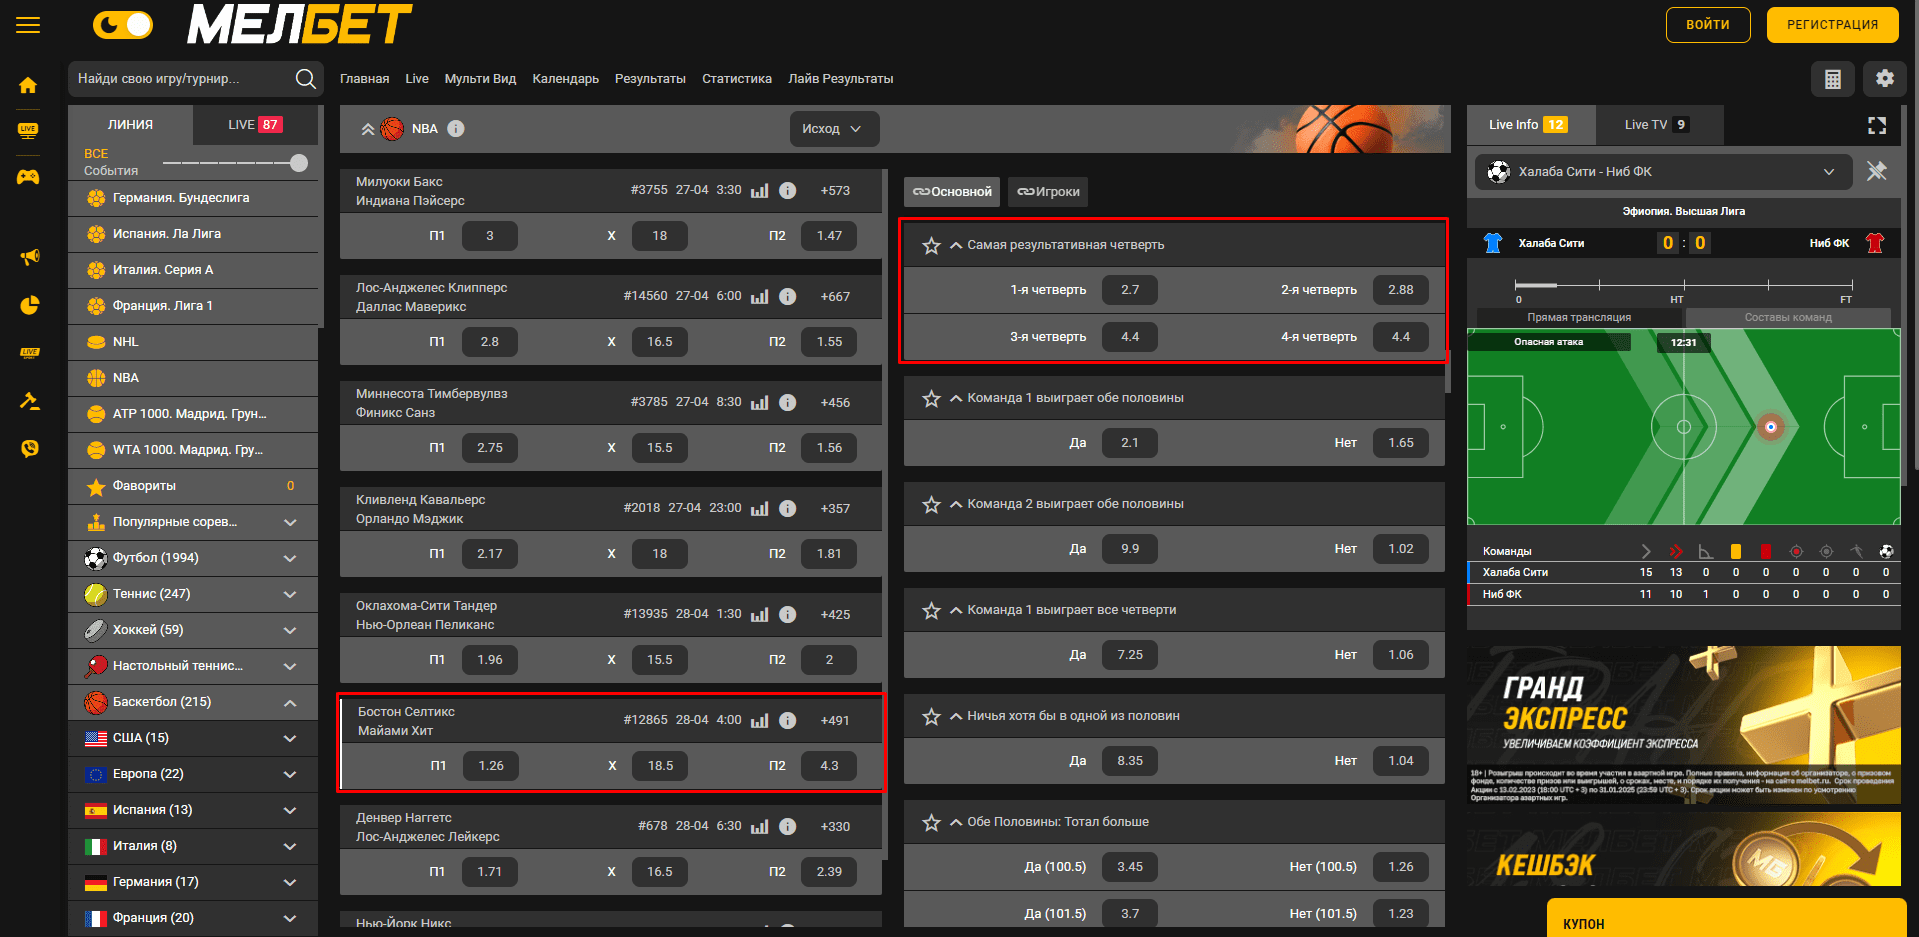Open the gamepad esports icon in sidebar
This screenshot has height=937, width=1919.
(28, 177)
